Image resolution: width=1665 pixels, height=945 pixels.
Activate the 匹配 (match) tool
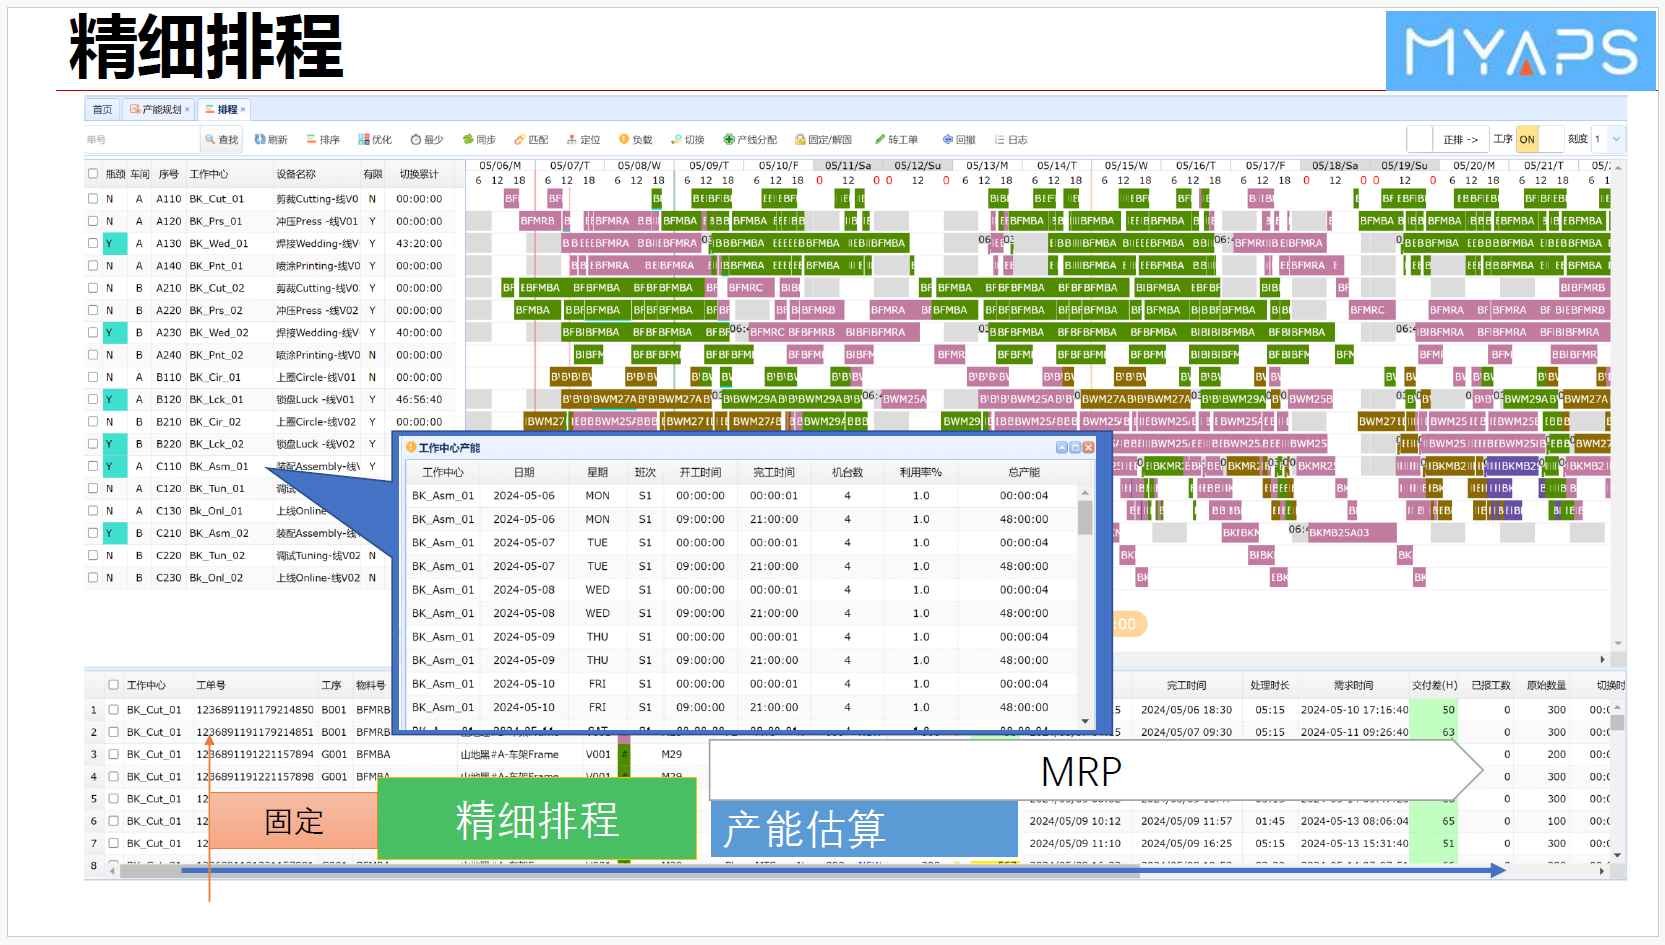point(531,139)
